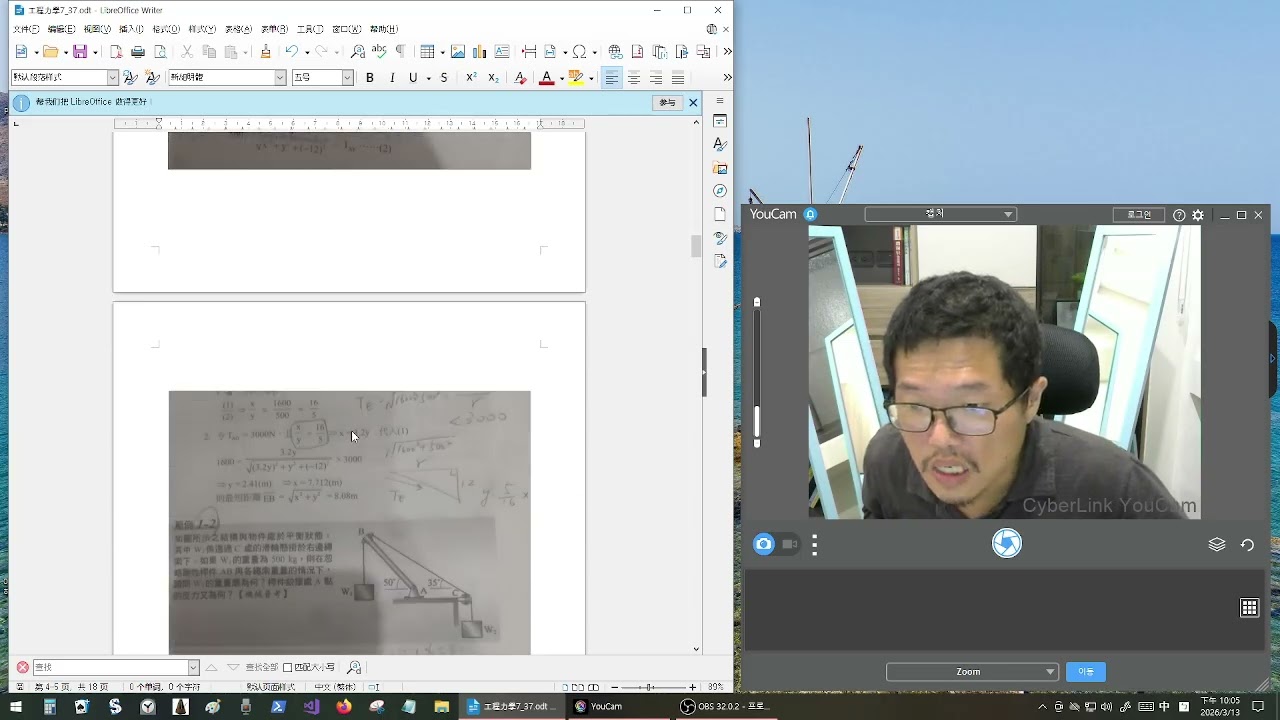Save the document with the floppy icon
The width and height of the screenshot is (1280, 720).
pyautogui.click(x=80, y=52)
